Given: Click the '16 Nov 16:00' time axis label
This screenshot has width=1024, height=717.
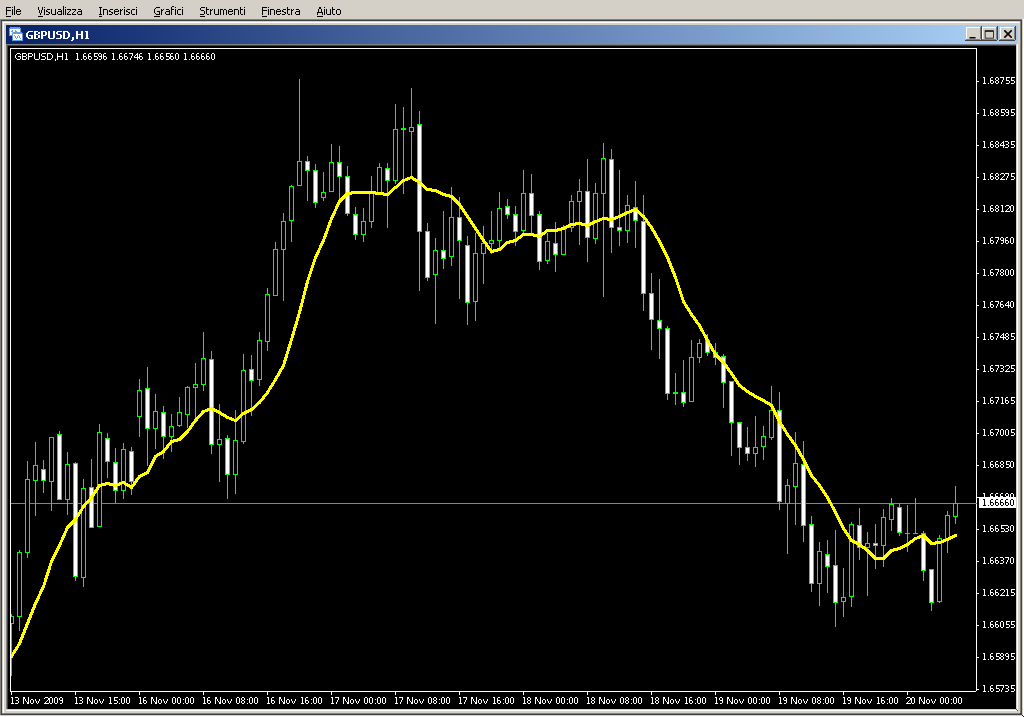Looking at the screenshot, I should tap(294, 701).
